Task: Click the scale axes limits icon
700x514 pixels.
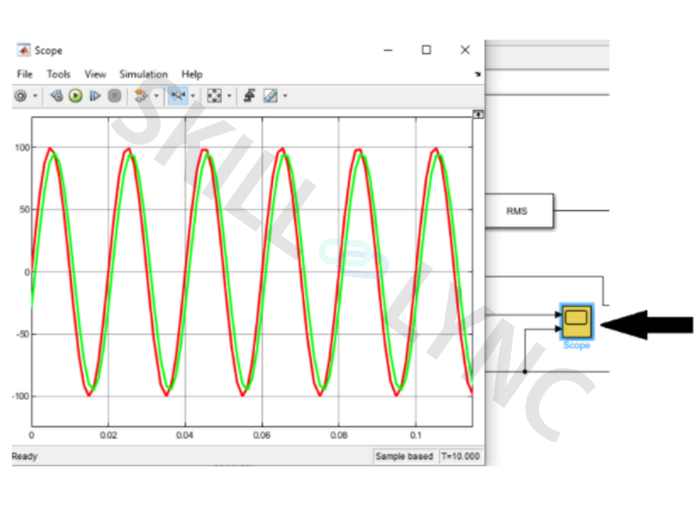Action: [x=214, y=96]
